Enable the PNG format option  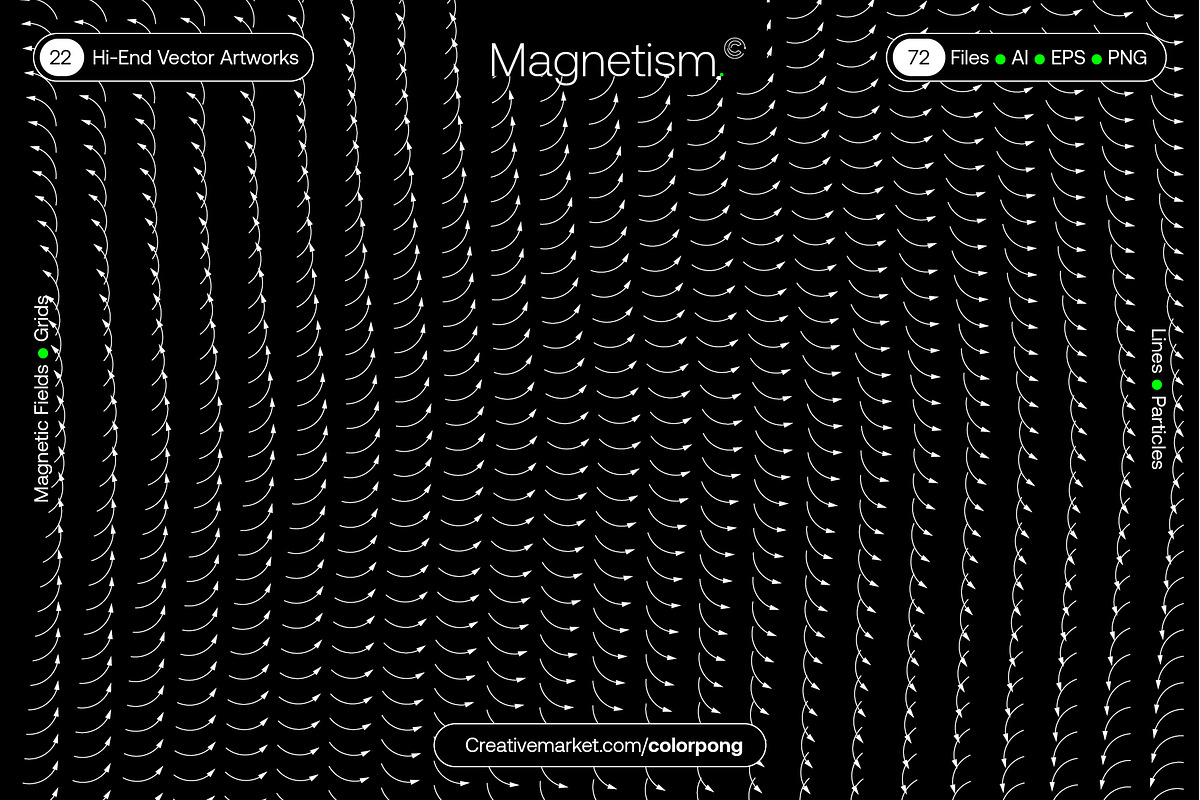[1127, 58]
